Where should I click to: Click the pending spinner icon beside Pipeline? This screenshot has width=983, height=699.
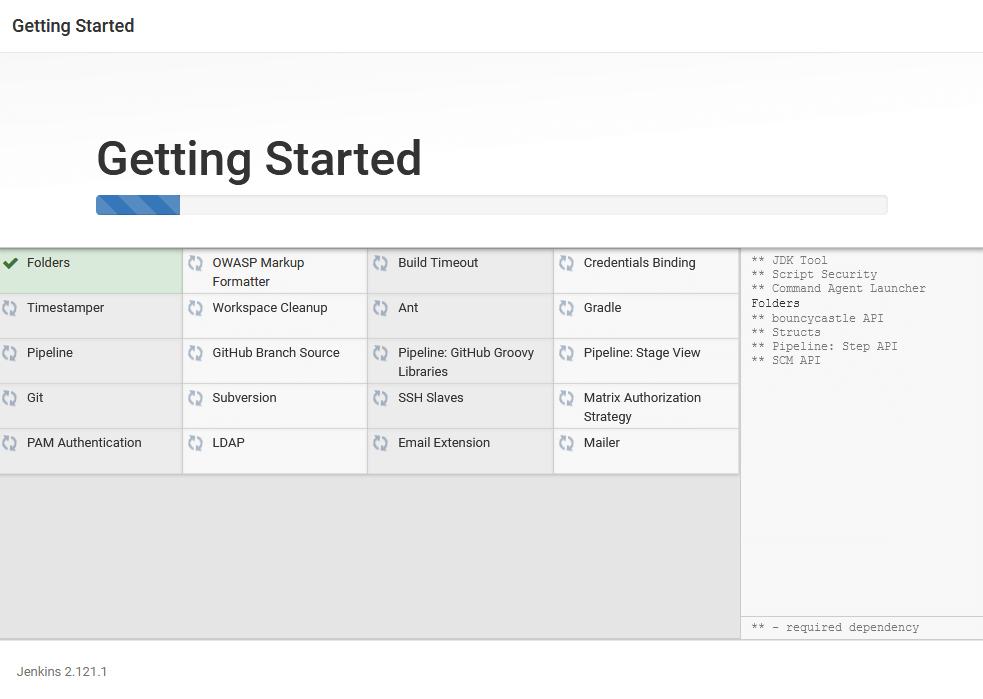pyautogui.click(x=9, y=354)
